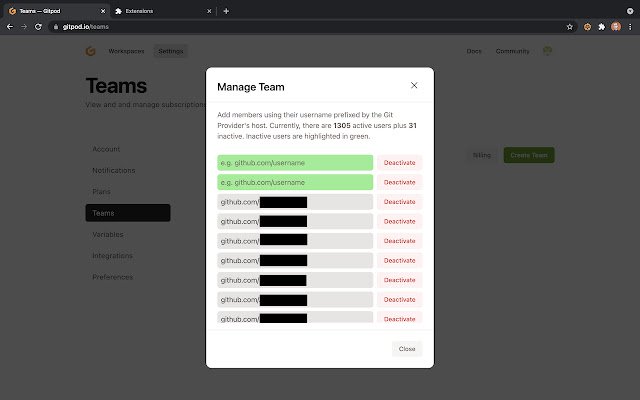Image resolution: width=640 pixels, height=400 pixels.
Task: Click into the first green username input field
Action: pyautogui.click(x=295, y=162)
